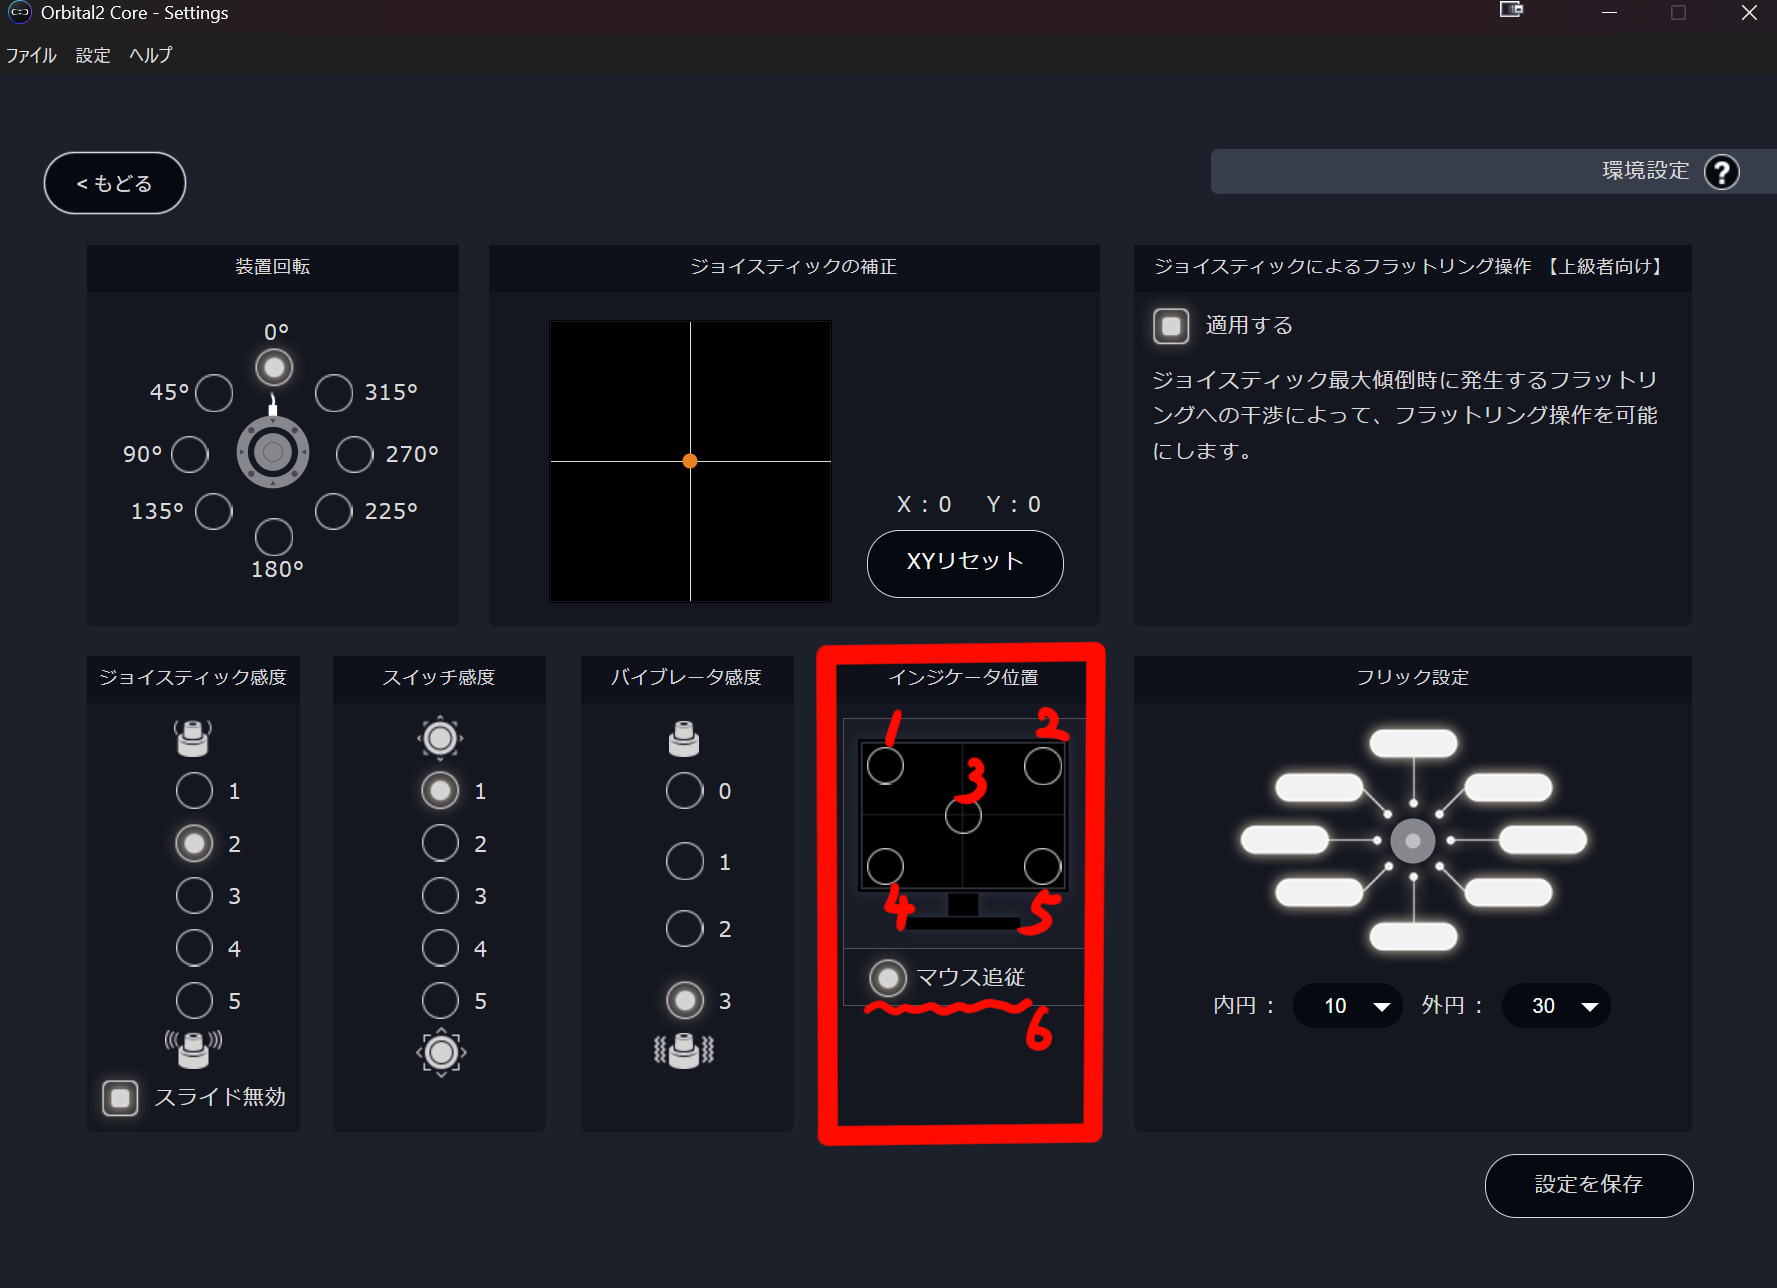Screen dimensions: 1777x1288
Task: Click the low joystick sensitivity icon
Action: point(193,738)
